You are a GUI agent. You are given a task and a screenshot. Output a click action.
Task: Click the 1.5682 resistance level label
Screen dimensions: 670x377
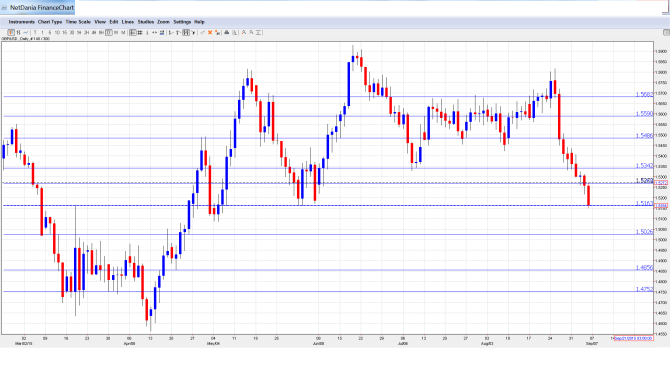pyautogui.click(x=644, y=94)
